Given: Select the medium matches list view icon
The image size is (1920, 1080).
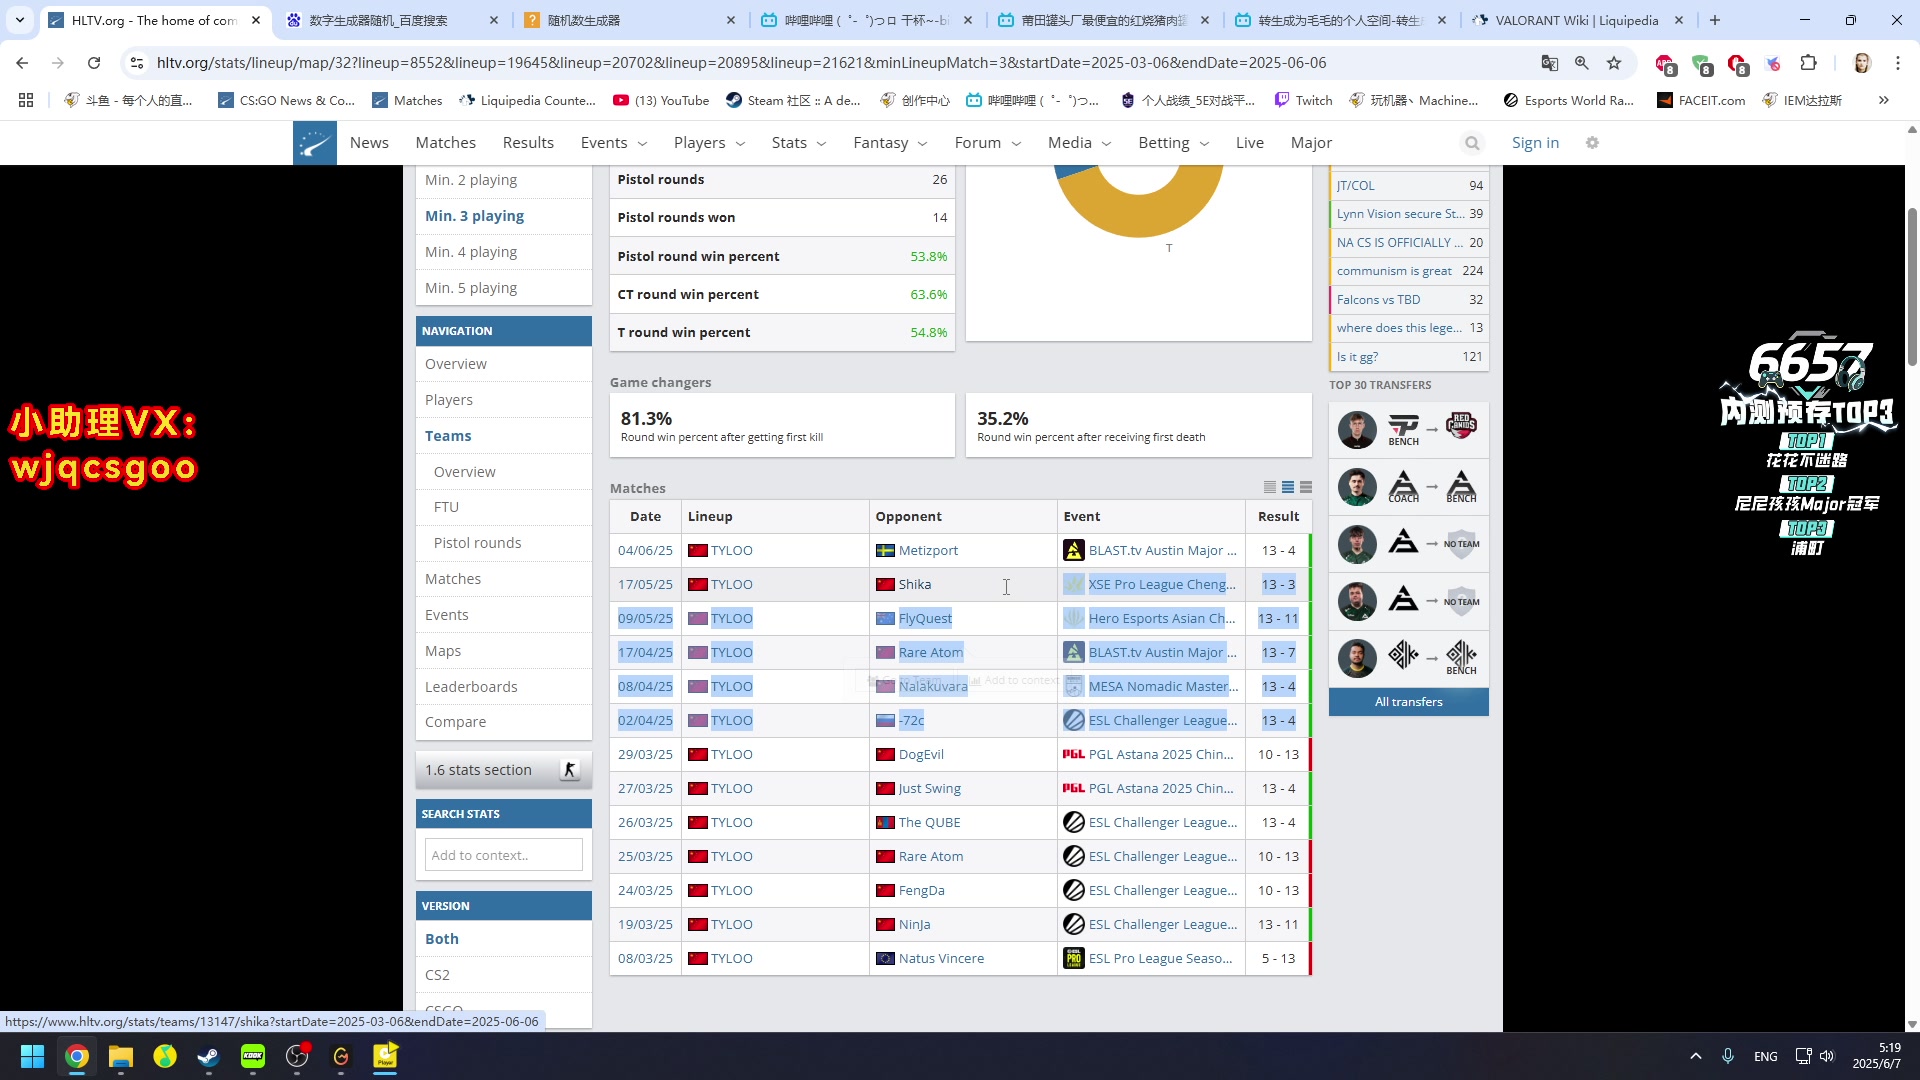Looking at the screenshot, I should [1288, 487].
